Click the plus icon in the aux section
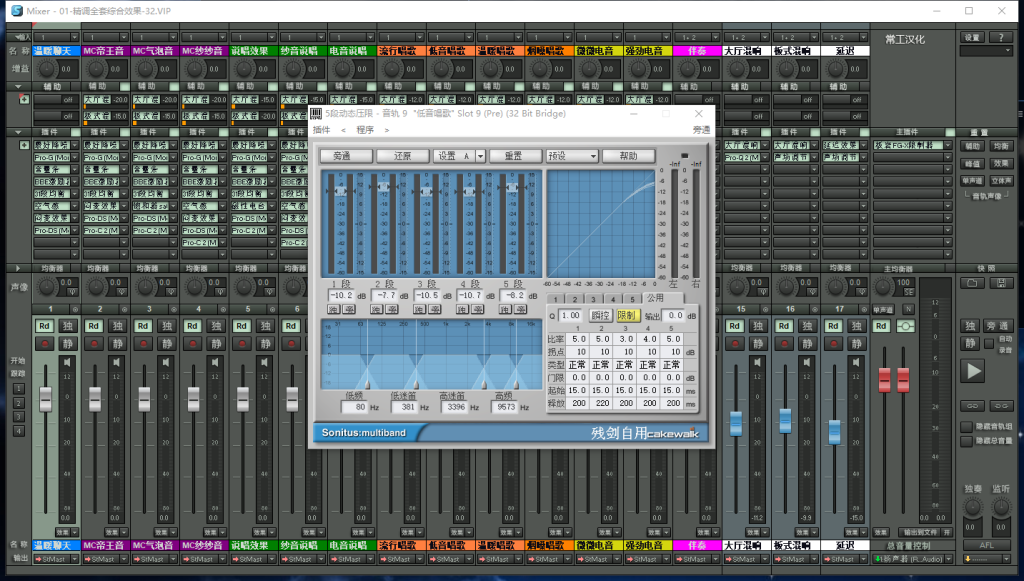The image size is (1024, 581). (x=24, y=99)
